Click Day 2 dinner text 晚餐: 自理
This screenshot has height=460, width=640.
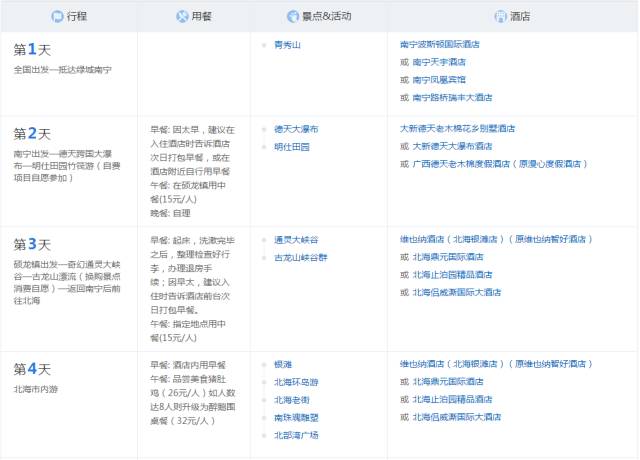[170, 213]
